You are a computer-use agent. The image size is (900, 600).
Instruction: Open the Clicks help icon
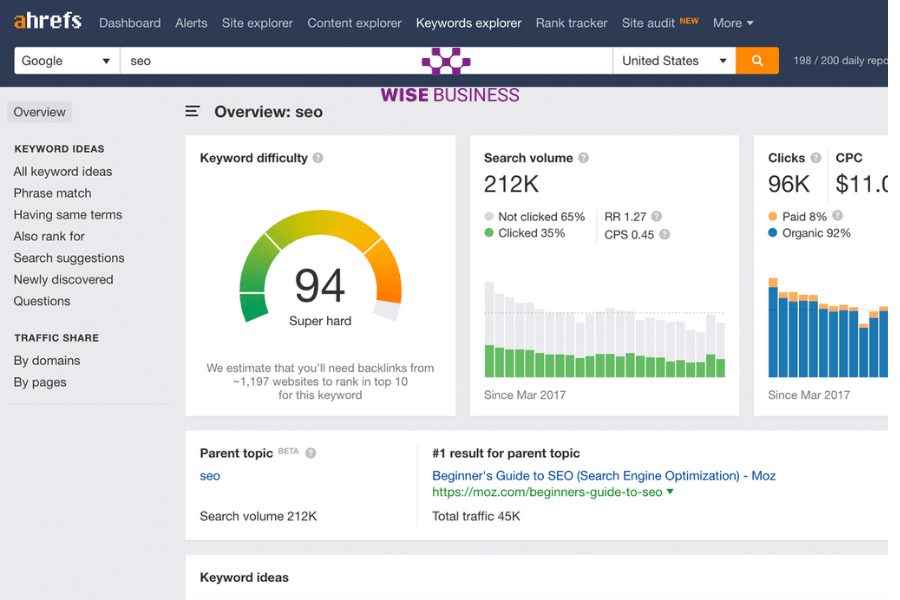816,158
